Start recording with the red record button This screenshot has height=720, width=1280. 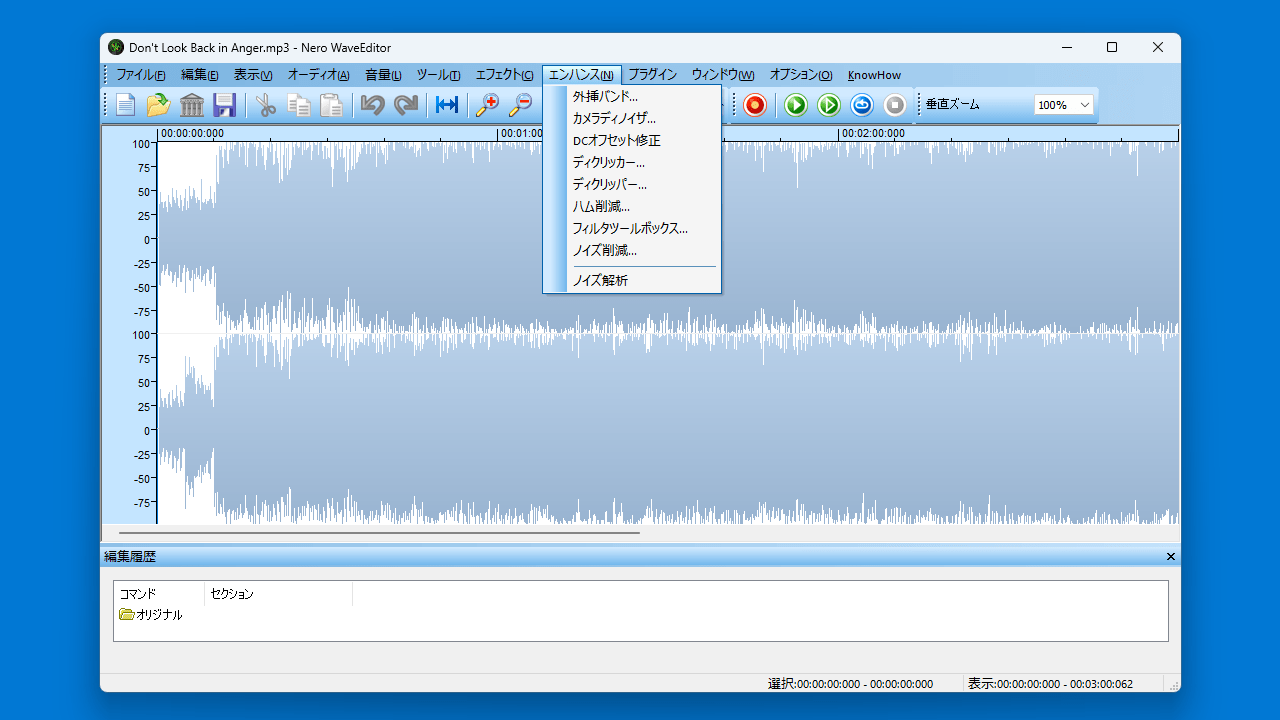click(755, 105)
